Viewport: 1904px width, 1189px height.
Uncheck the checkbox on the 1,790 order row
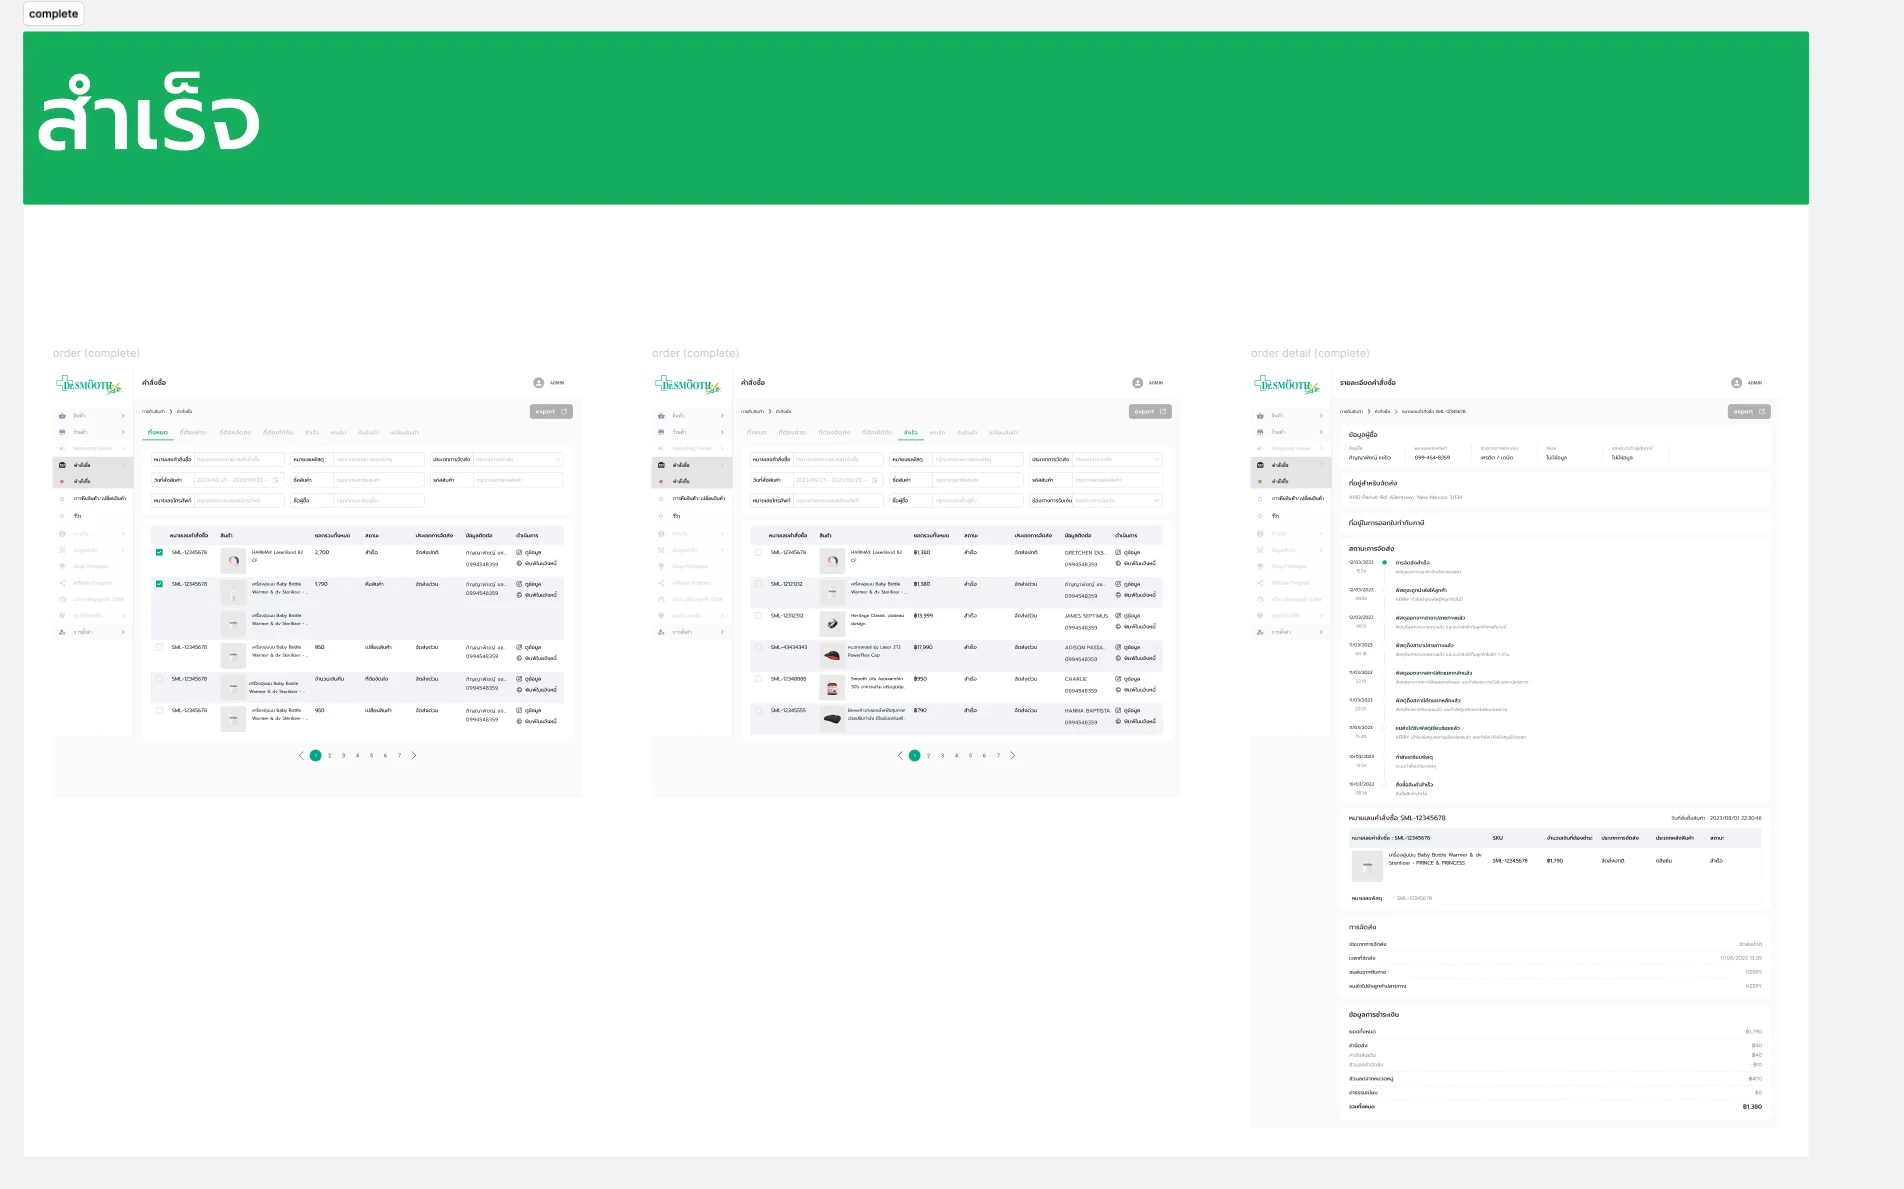(159, 584)
